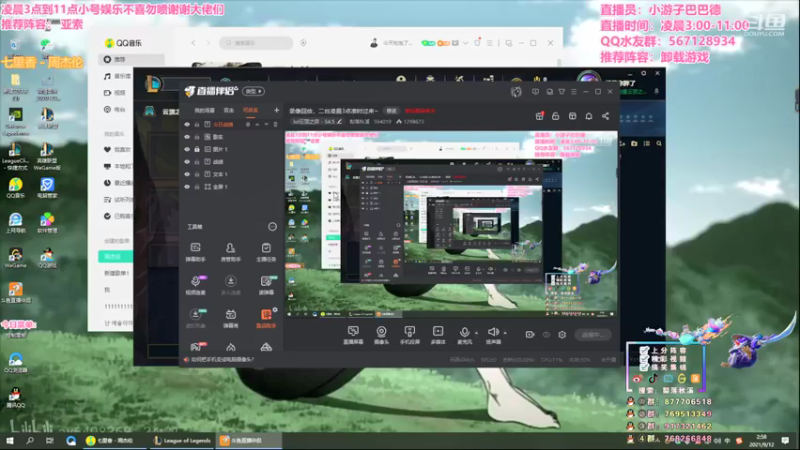Toggle the lock on 文本 1 source
The width and height of the screenshot is (800, 450).
coord(197,174)
